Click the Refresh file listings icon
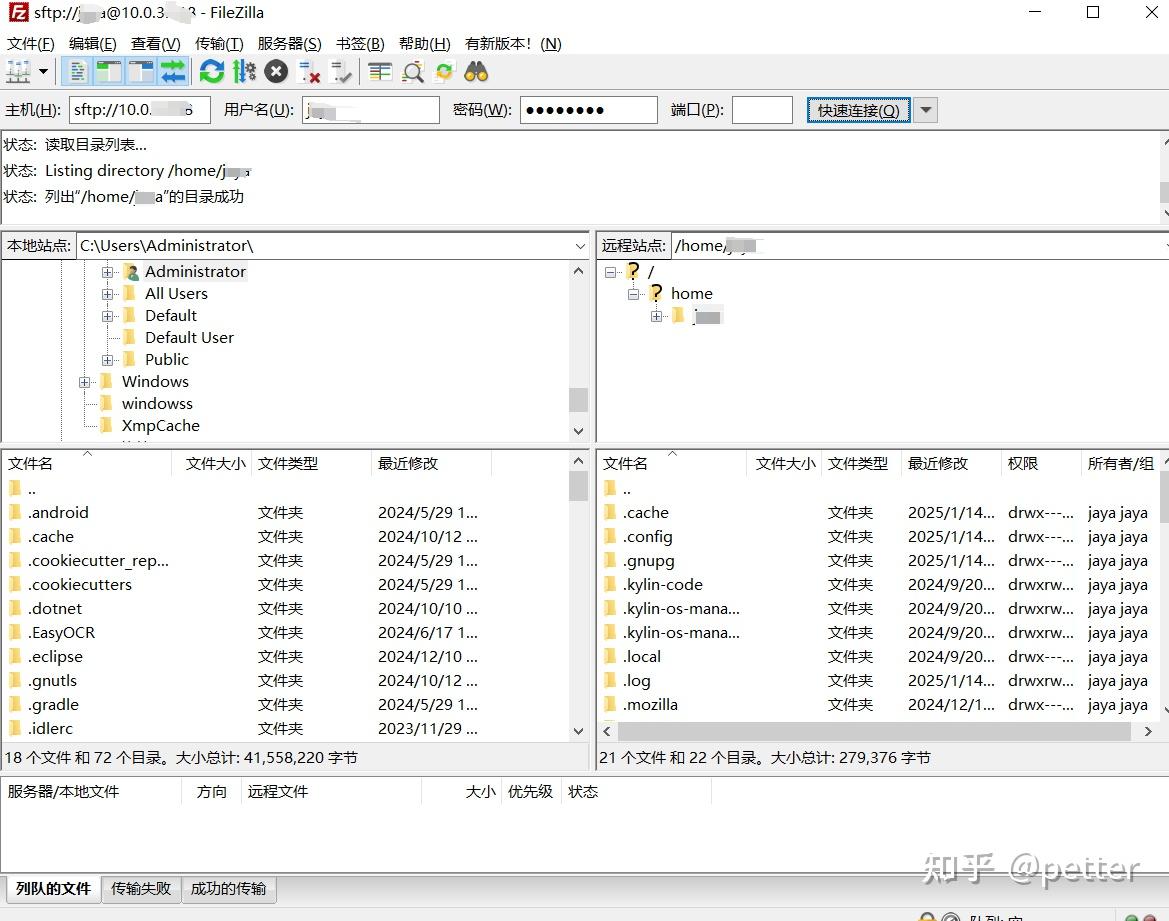 pyautogui.click(x=210, y=71)
